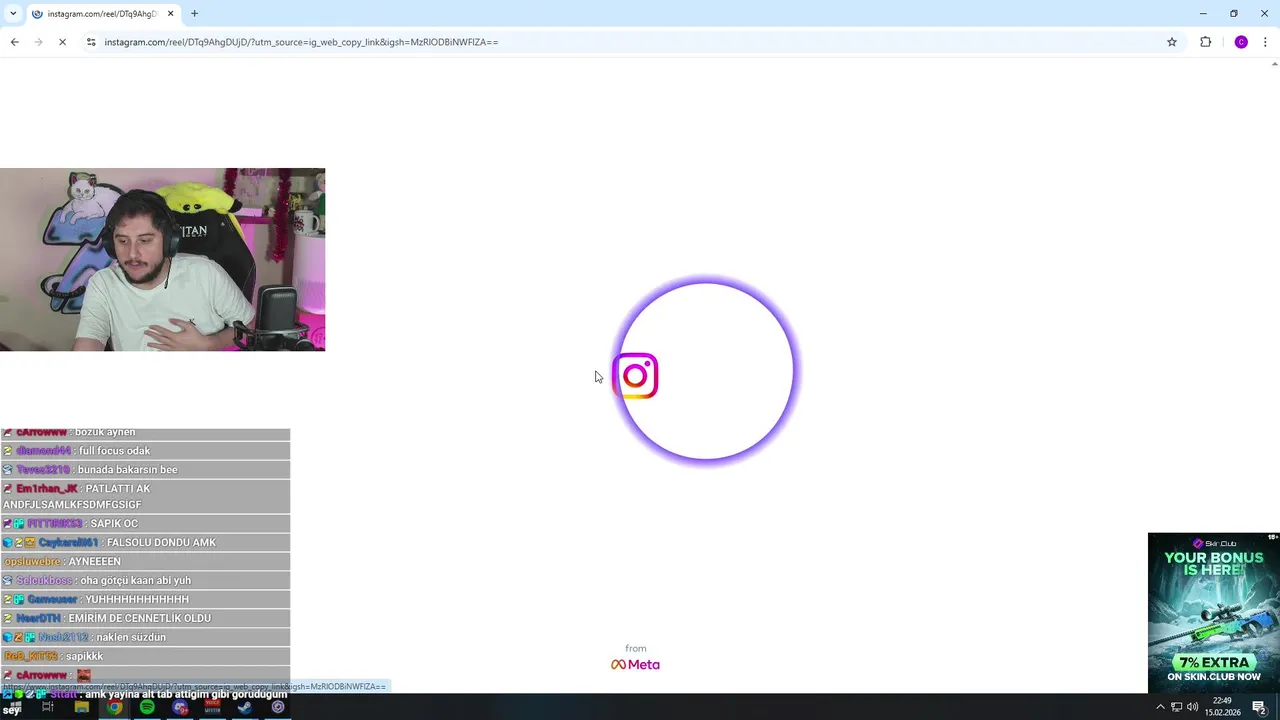
Task: Restore down the Chrome window
Action: click(1234, 14)
